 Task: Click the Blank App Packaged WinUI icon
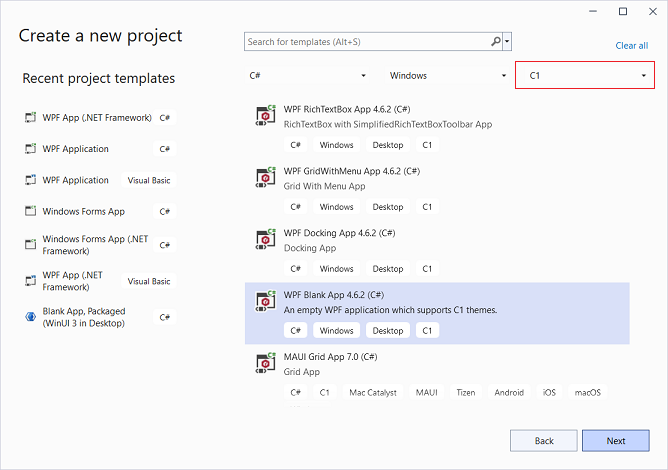(30, 317)
